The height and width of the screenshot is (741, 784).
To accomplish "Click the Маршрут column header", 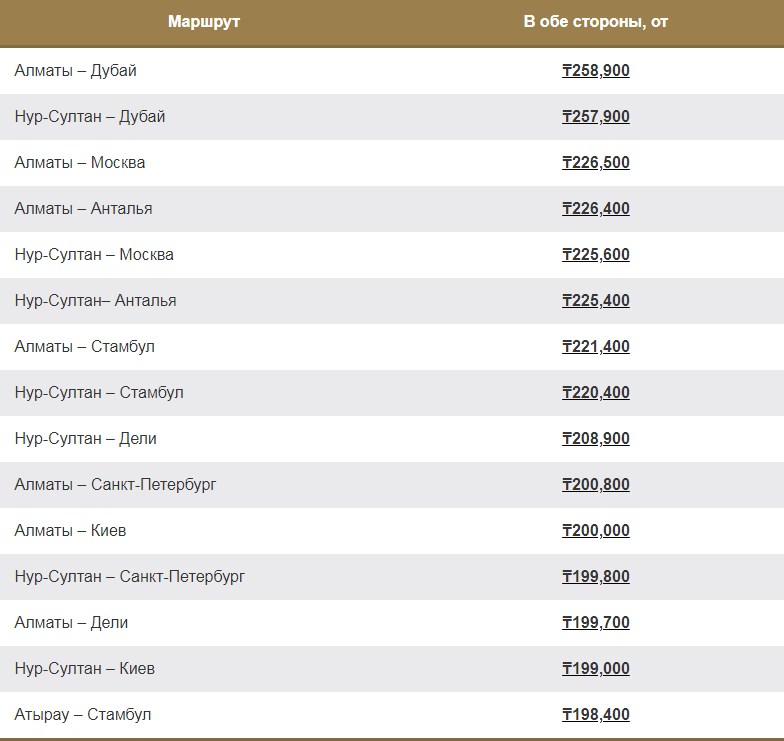I will tap(204, 22).
